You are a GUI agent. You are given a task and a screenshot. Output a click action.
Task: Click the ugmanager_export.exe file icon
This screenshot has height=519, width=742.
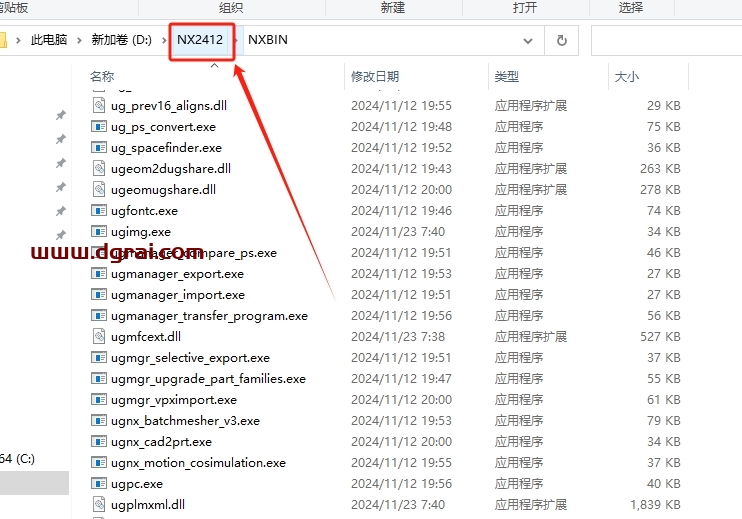point(99,273)
